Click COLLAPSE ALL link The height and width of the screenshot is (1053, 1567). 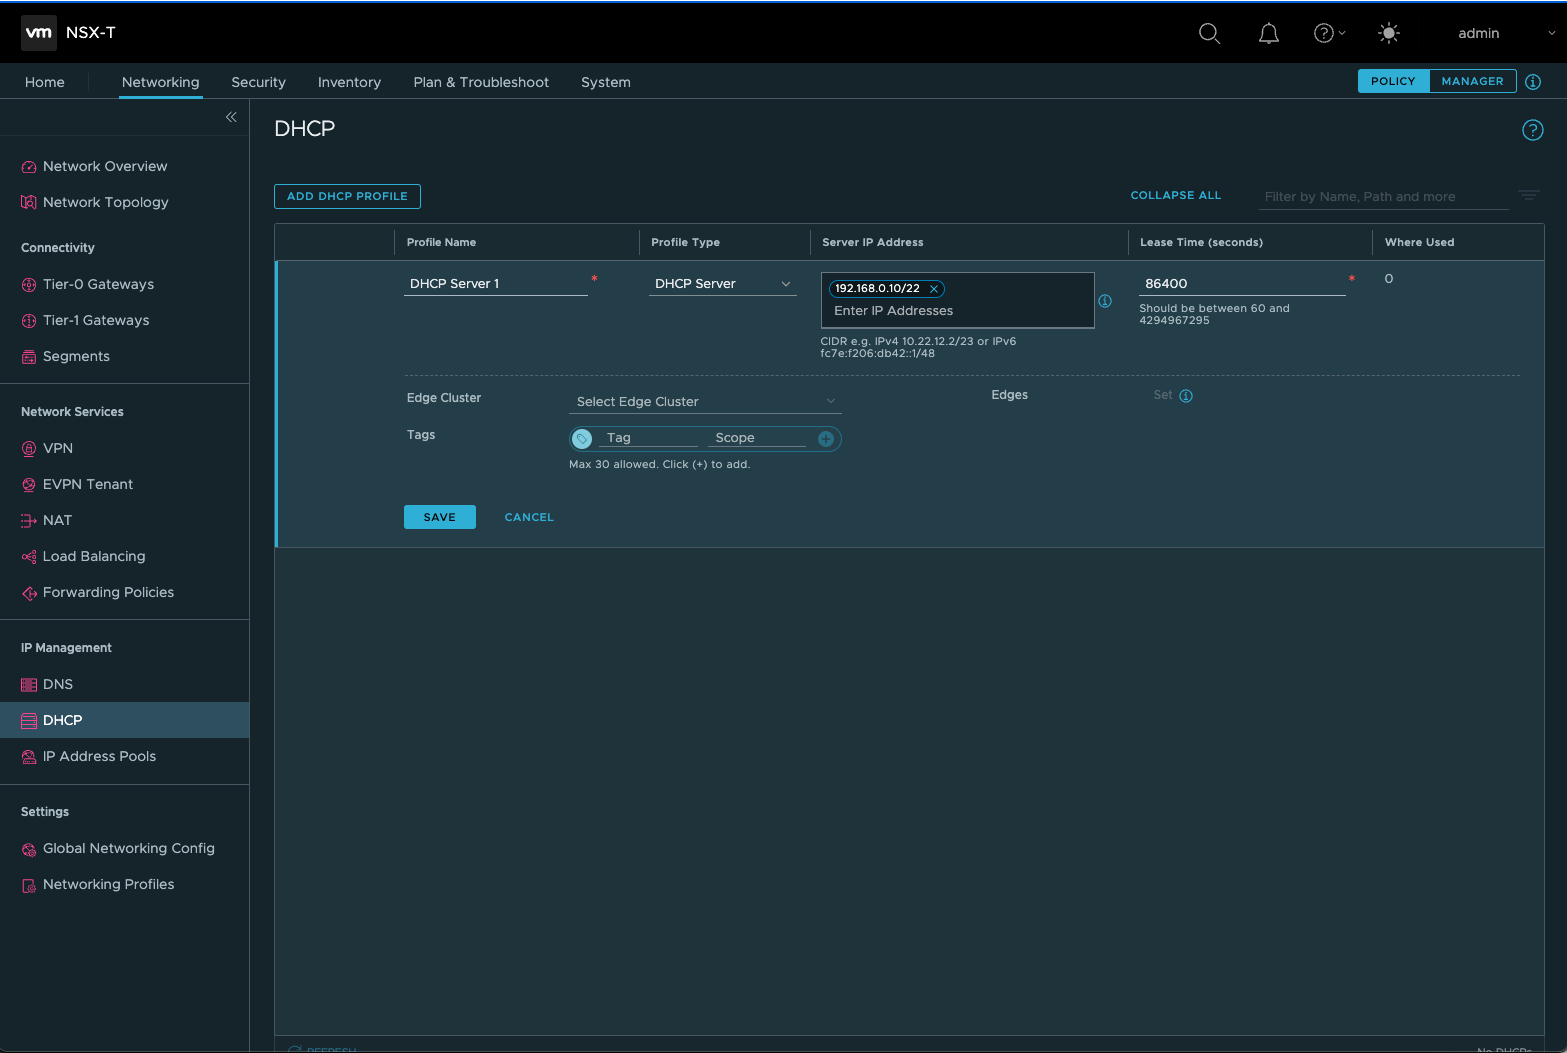(1175, 195)
